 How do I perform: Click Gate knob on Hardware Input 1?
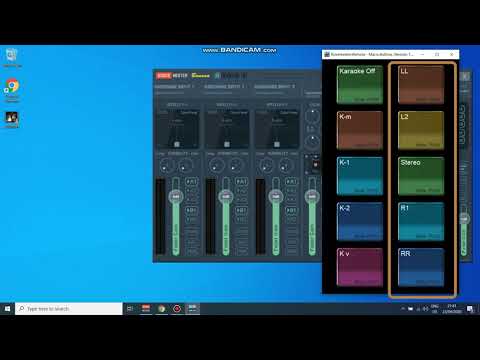[185, 165]
